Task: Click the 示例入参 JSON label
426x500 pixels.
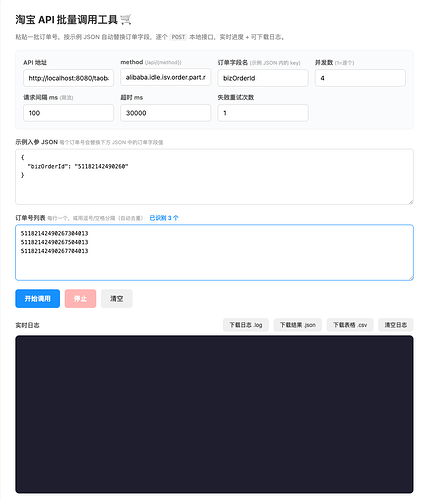Action: click(37, 142)
